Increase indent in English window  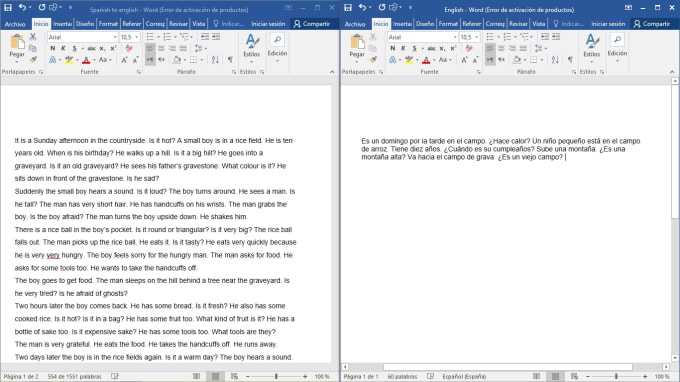(556, 37)
